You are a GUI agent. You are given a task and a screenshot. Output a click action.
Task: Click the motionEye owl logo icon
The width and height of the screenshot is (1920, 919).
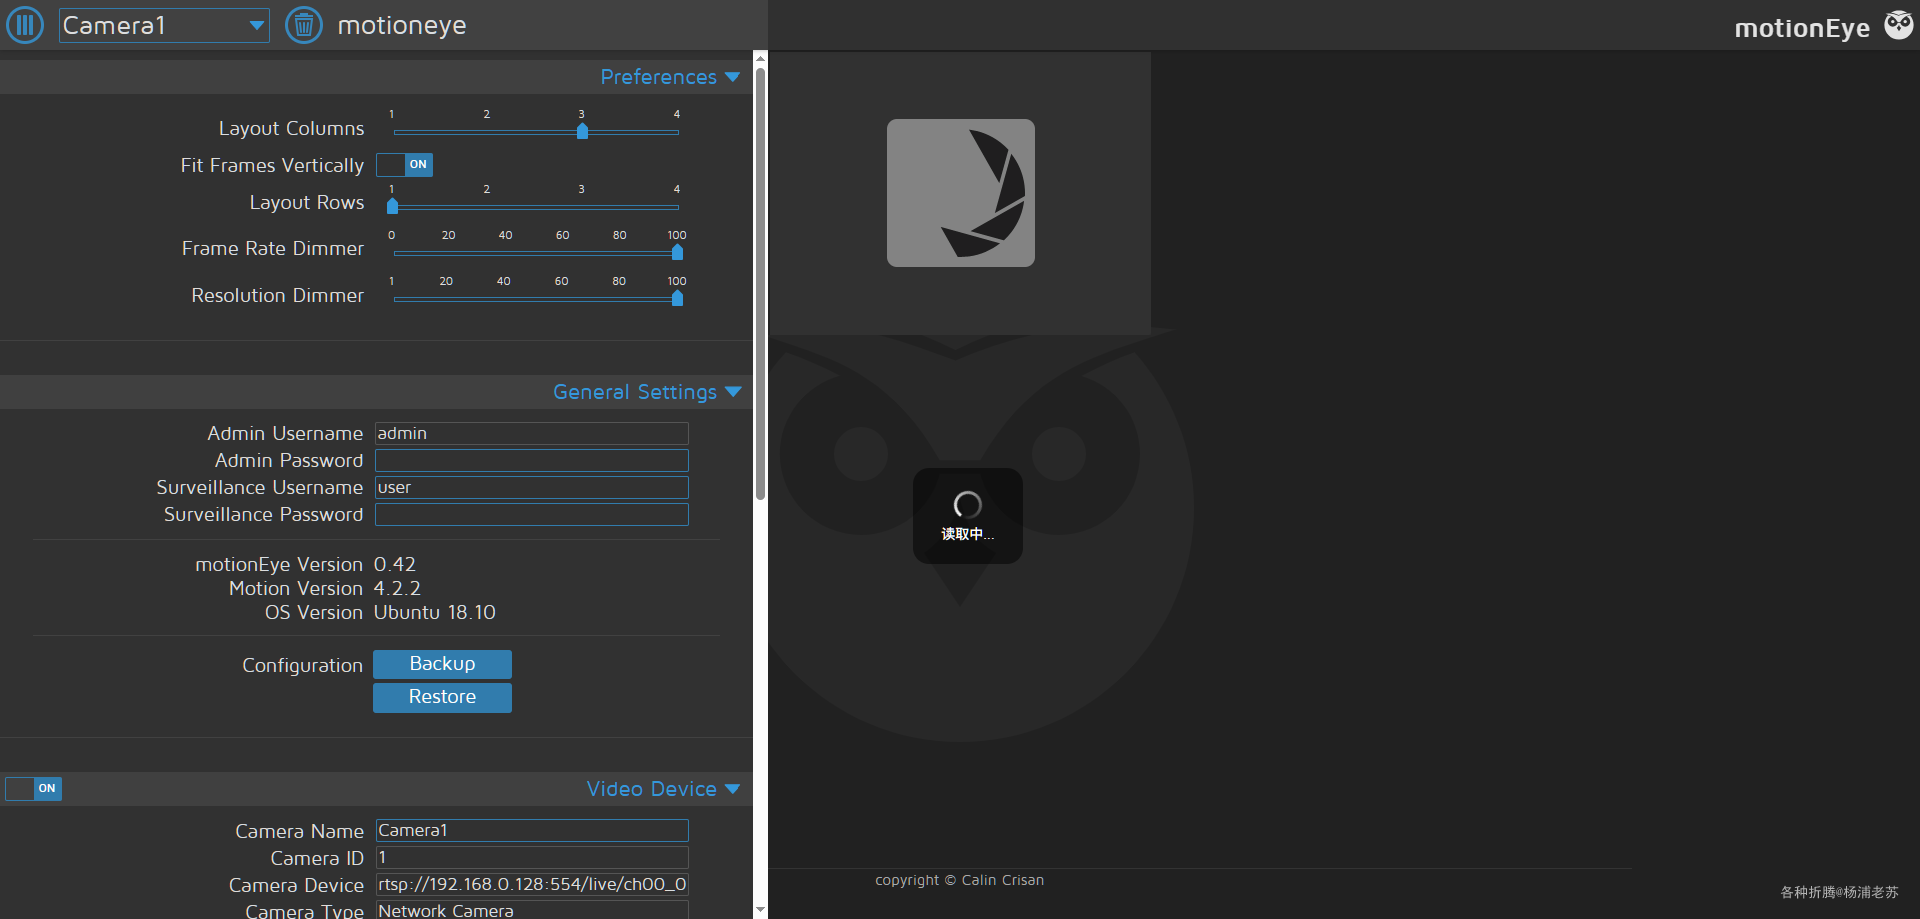click(1898, 25)
